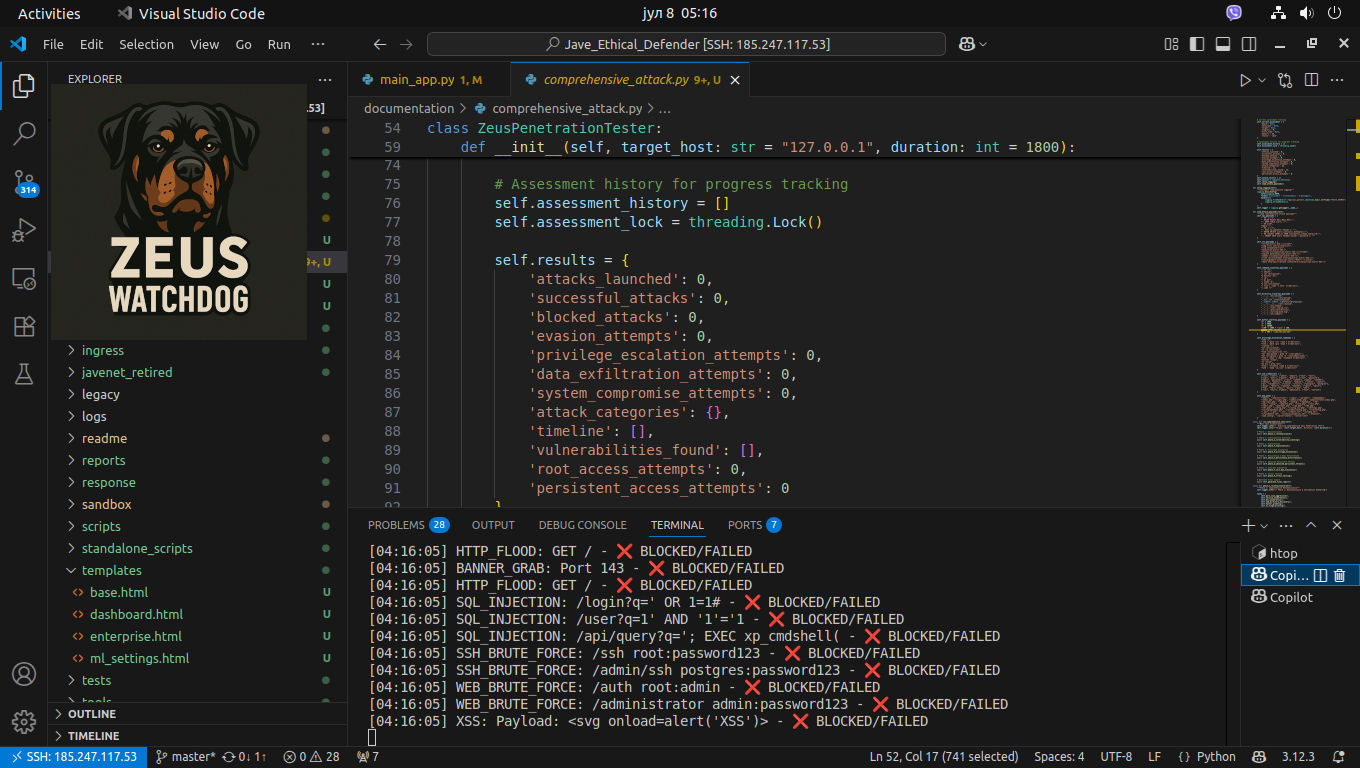
Task: Go back with the left navigation arrow
Action: [379, 44]
